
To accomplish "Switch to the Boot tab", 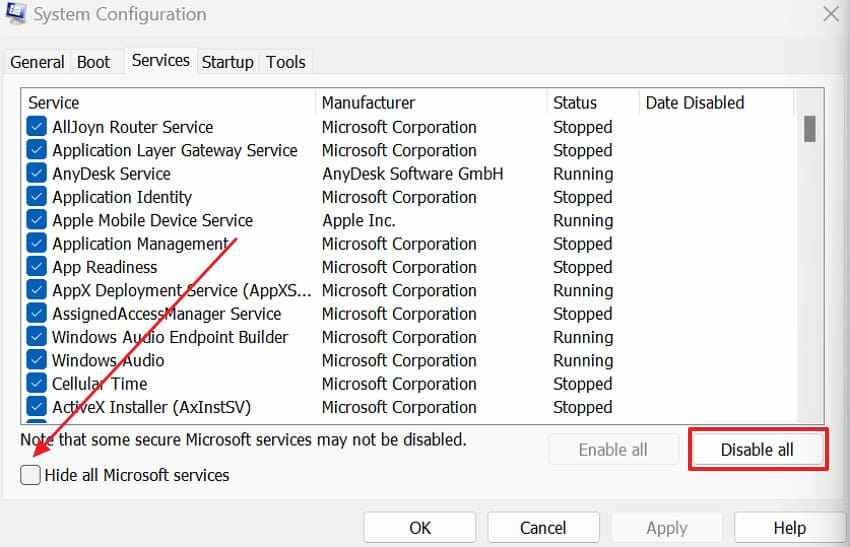I will pyautogui.click(x=93, y=62).
